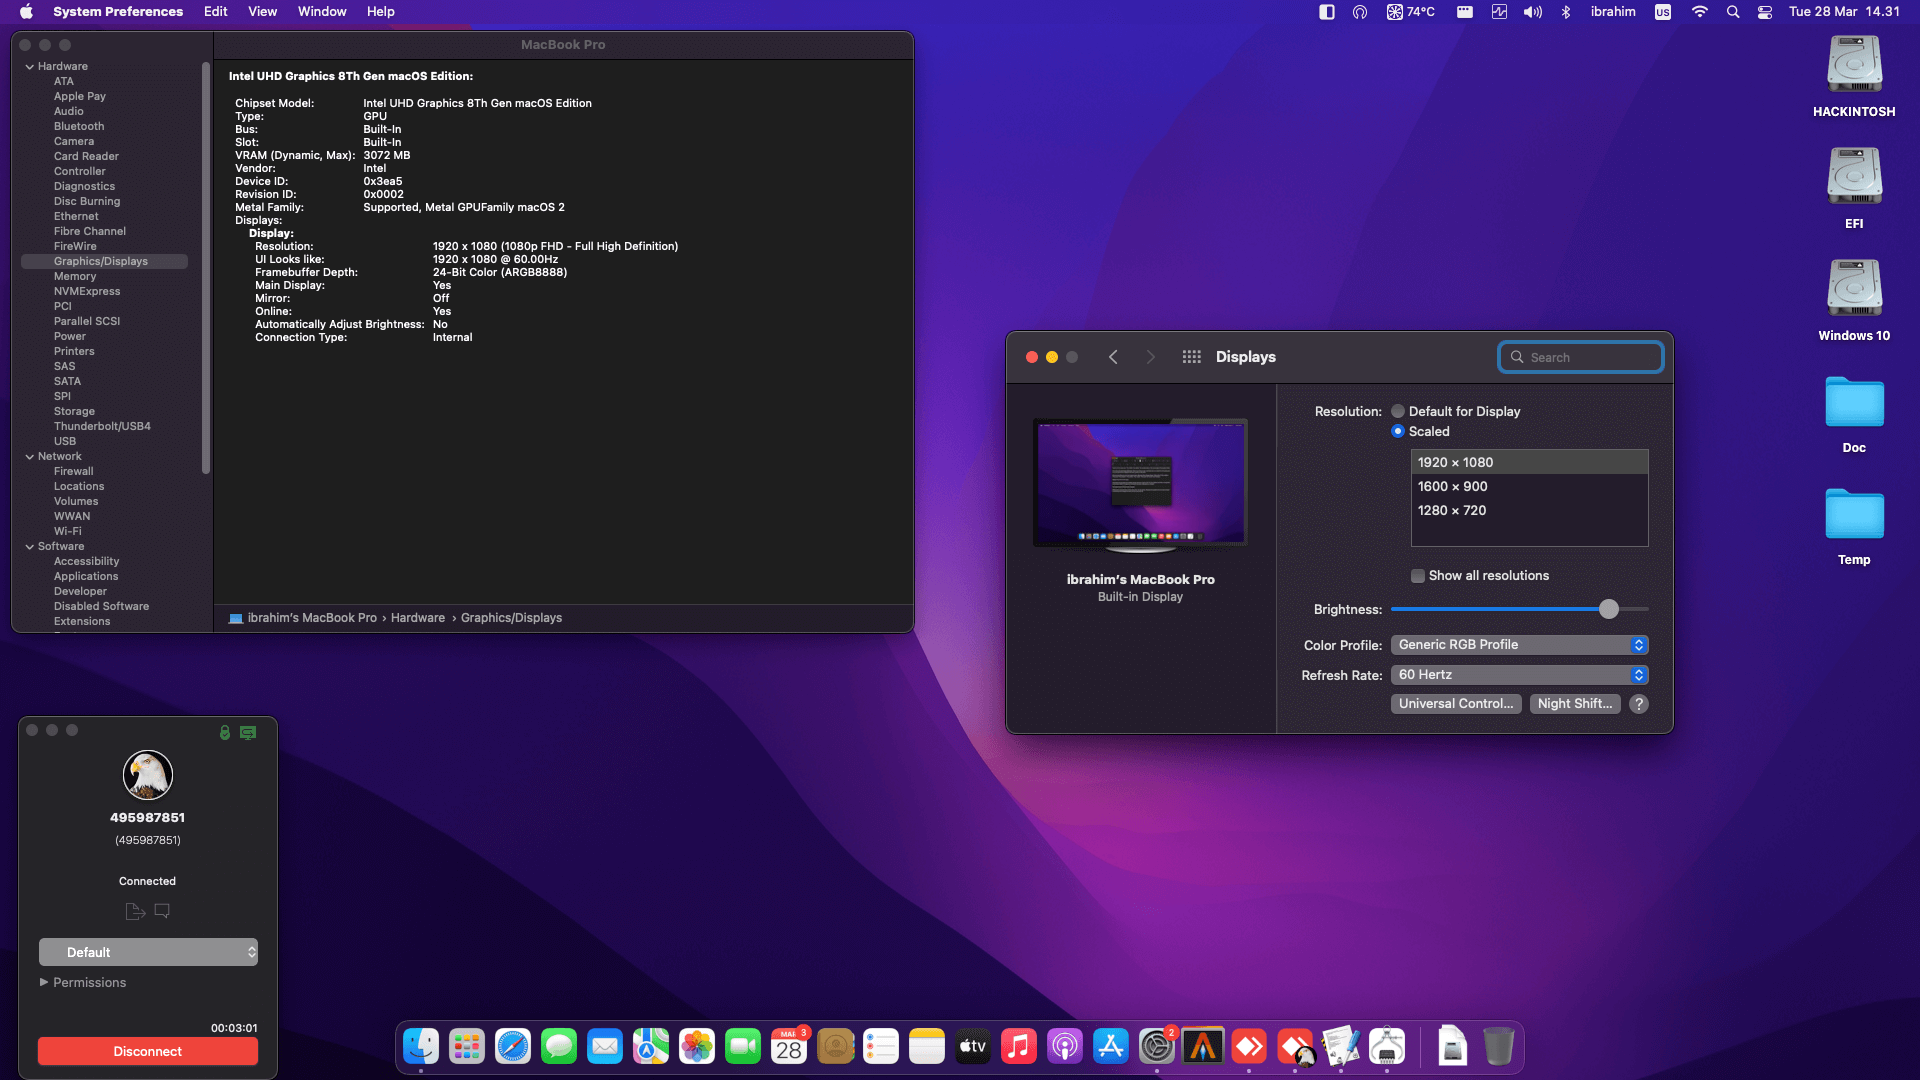The image size is (1920, 1080).
Task: Select the Scaled resolution radio button
Action: point(1398,431)
